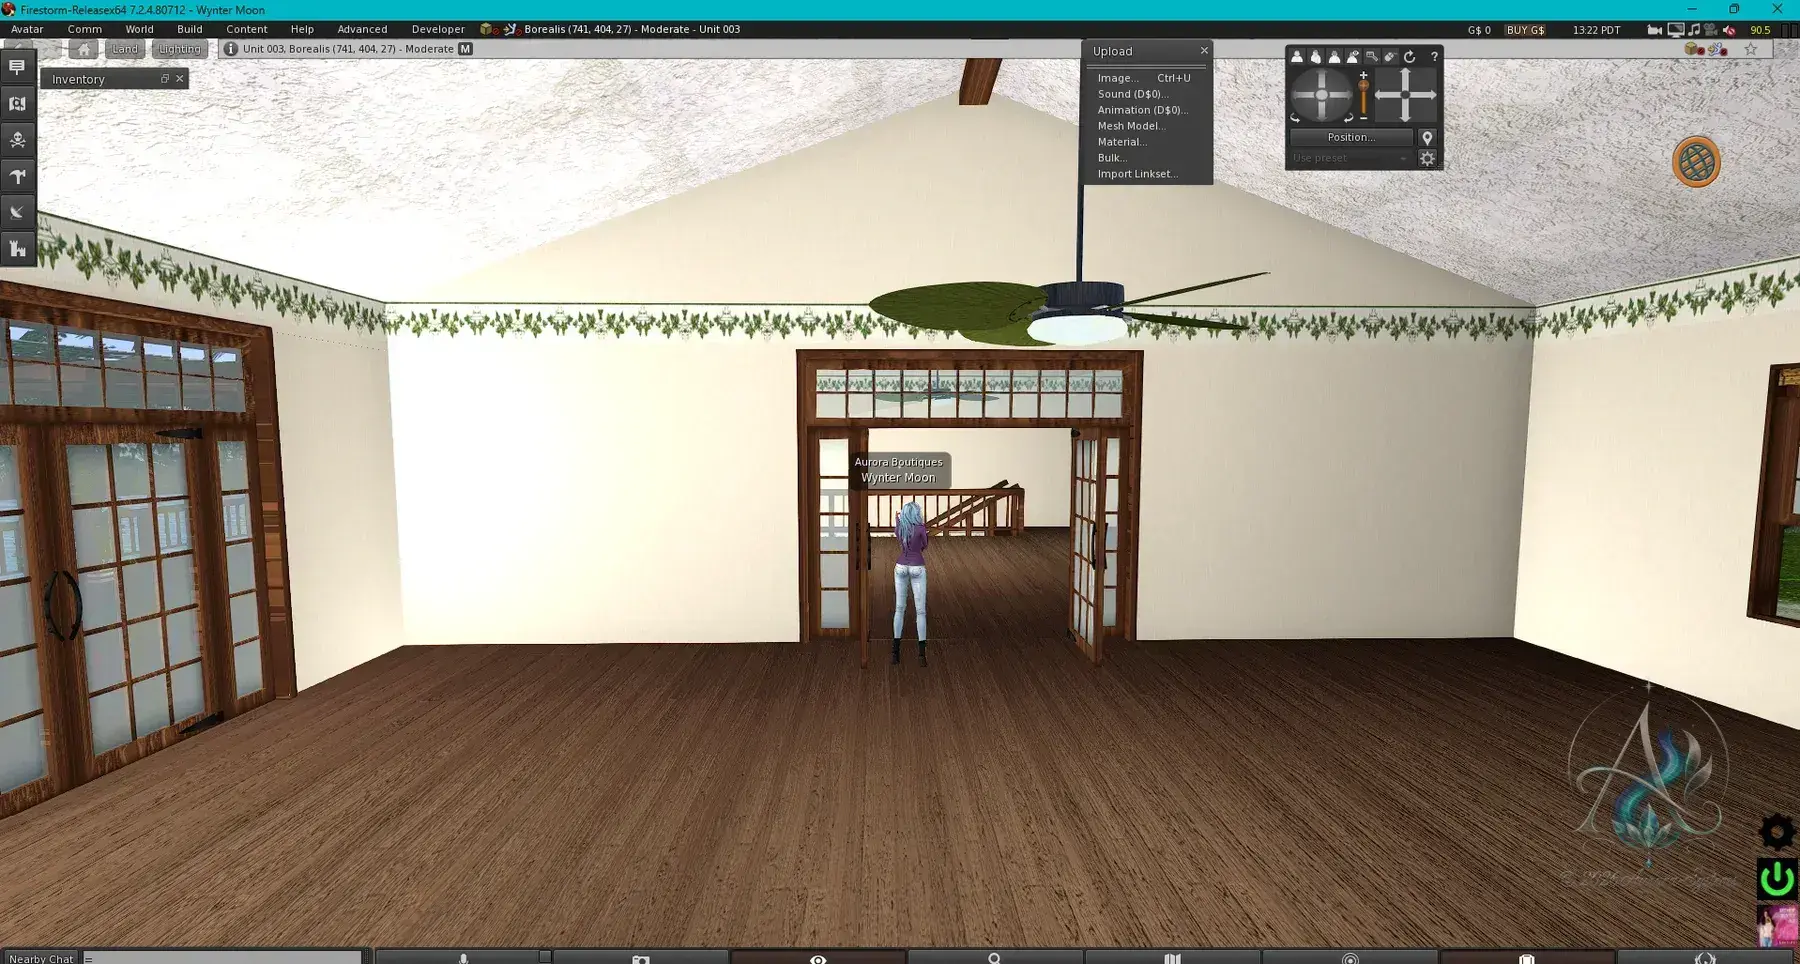Screen dimensions: 1800x964
Task: Choose Mesh Model in the Upload menu
Action: click(x=1131, y=126)
